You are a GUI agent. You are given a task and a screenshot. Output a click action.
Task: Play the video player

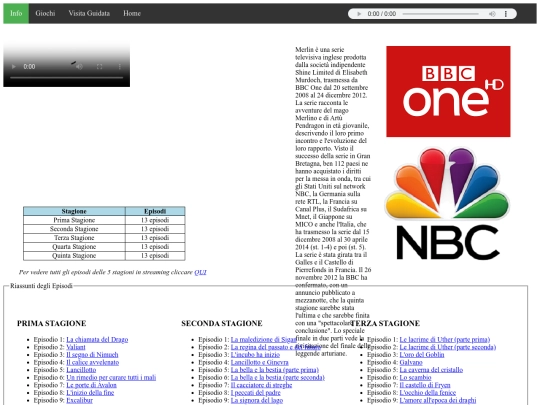pos(13,66)
